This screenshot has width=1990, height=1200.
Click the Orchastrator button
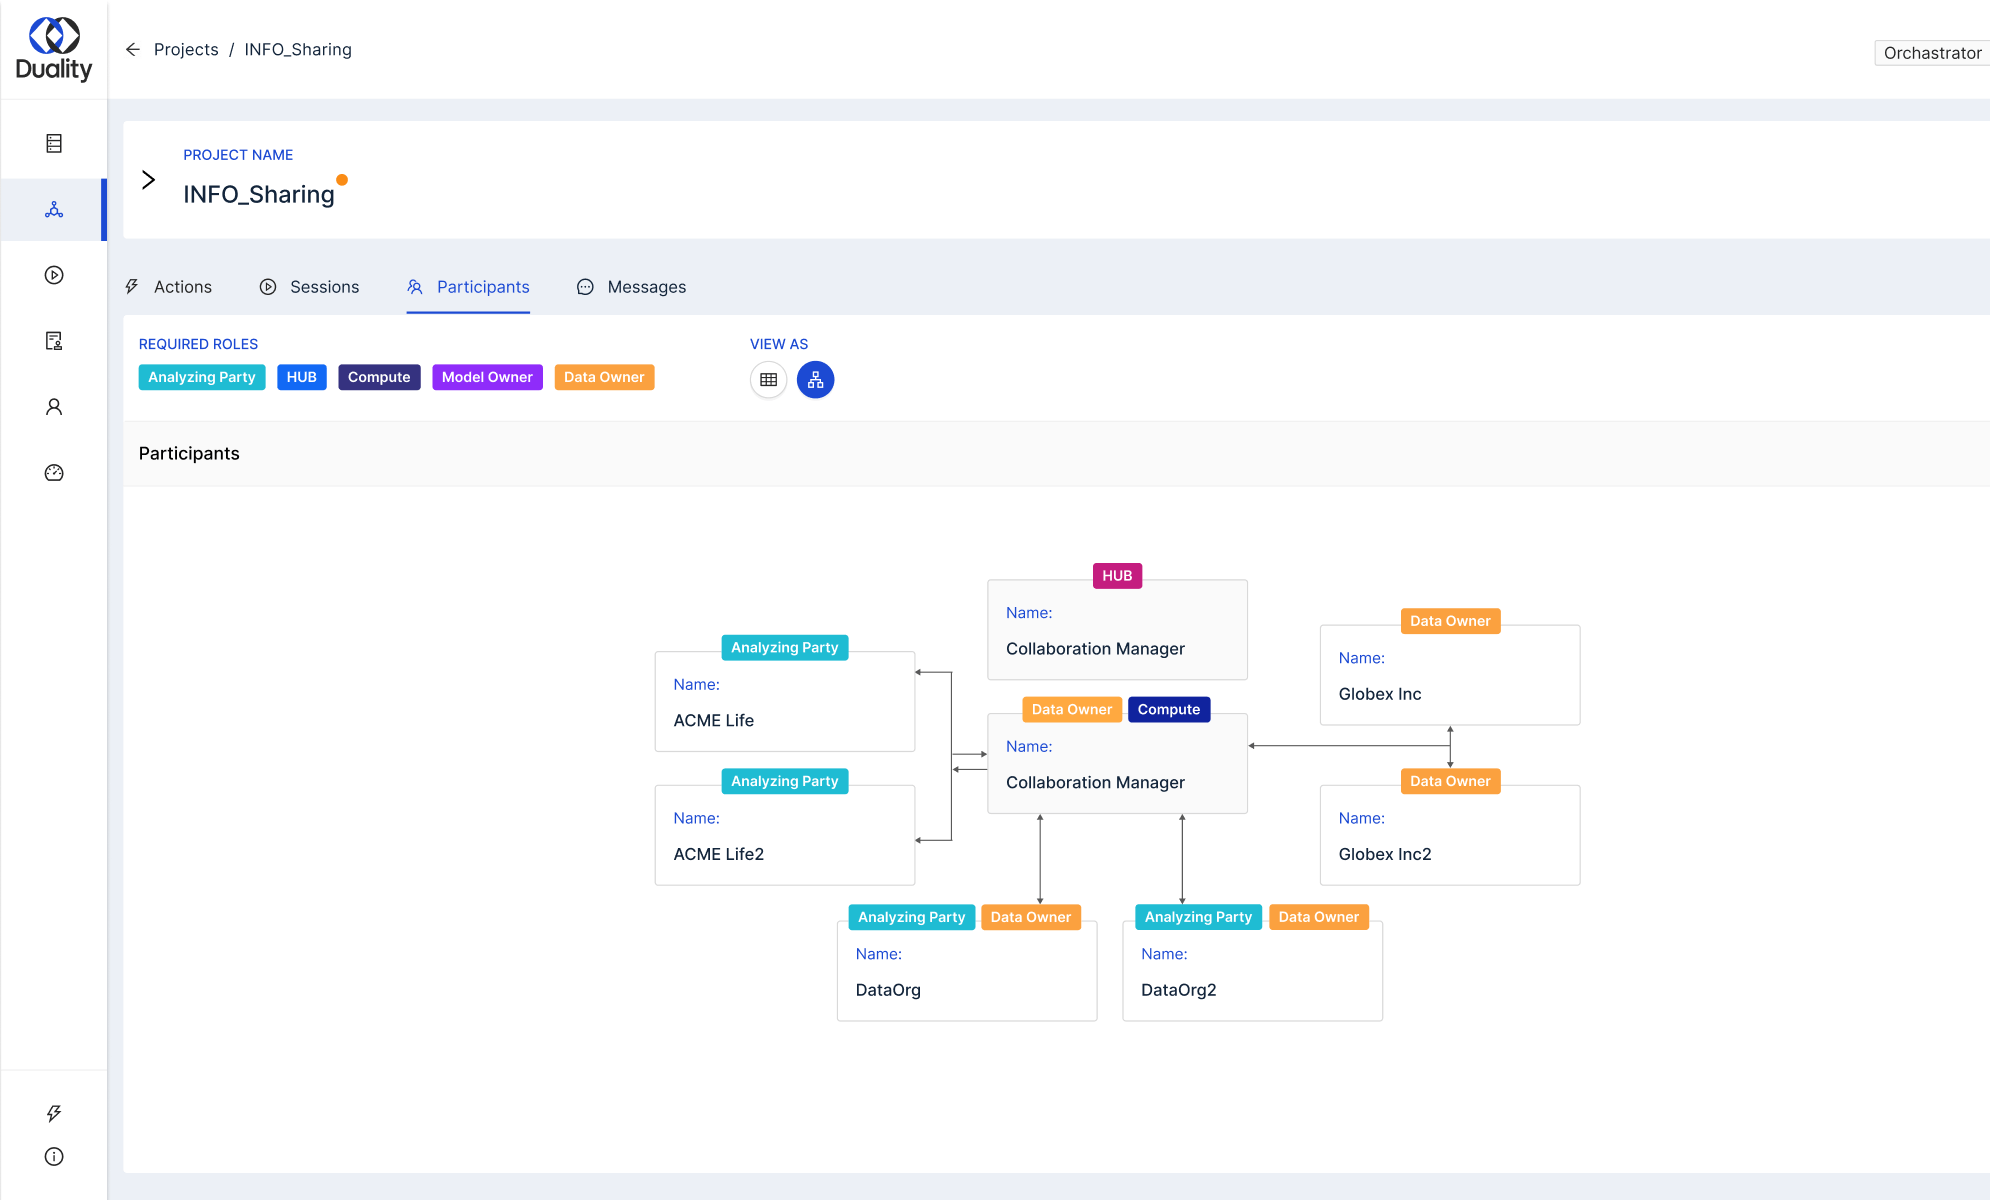click(x=1931, y=53)
